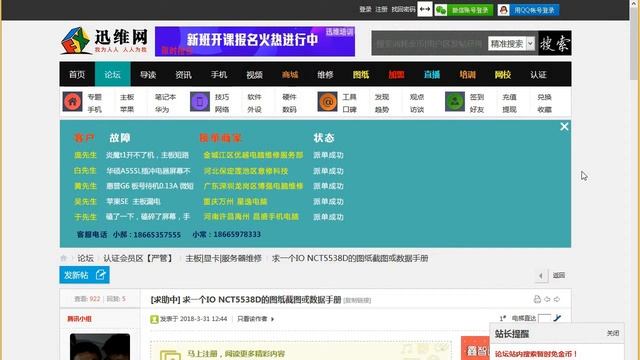Click the QQ penguin login icon

pyautogui.click(x=503, y=10)
